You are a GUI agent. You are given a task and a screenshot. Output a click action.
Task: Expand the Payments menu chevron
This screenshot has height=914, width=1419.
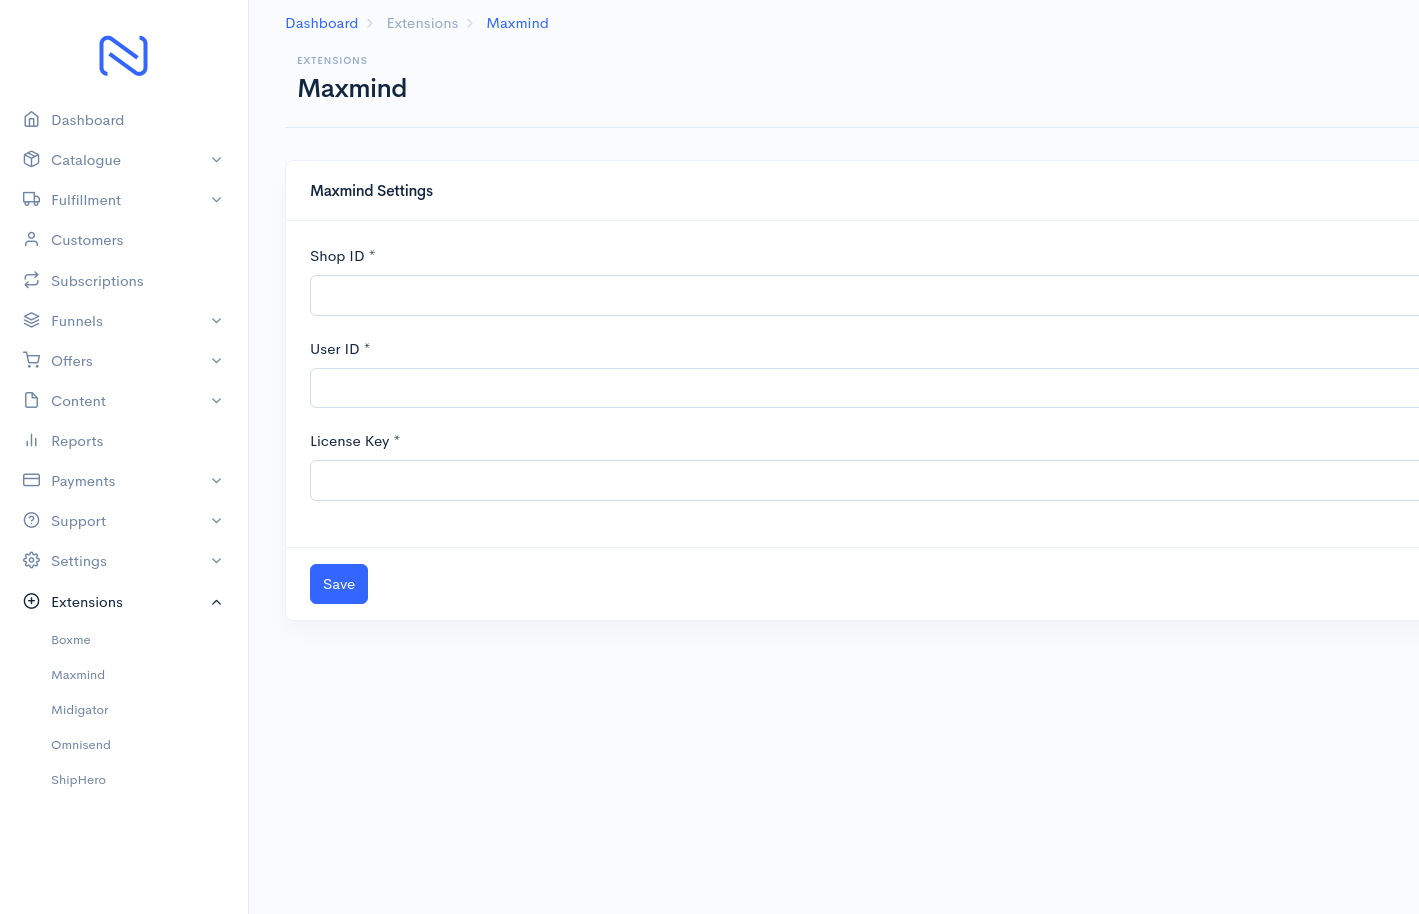[216, 481]
